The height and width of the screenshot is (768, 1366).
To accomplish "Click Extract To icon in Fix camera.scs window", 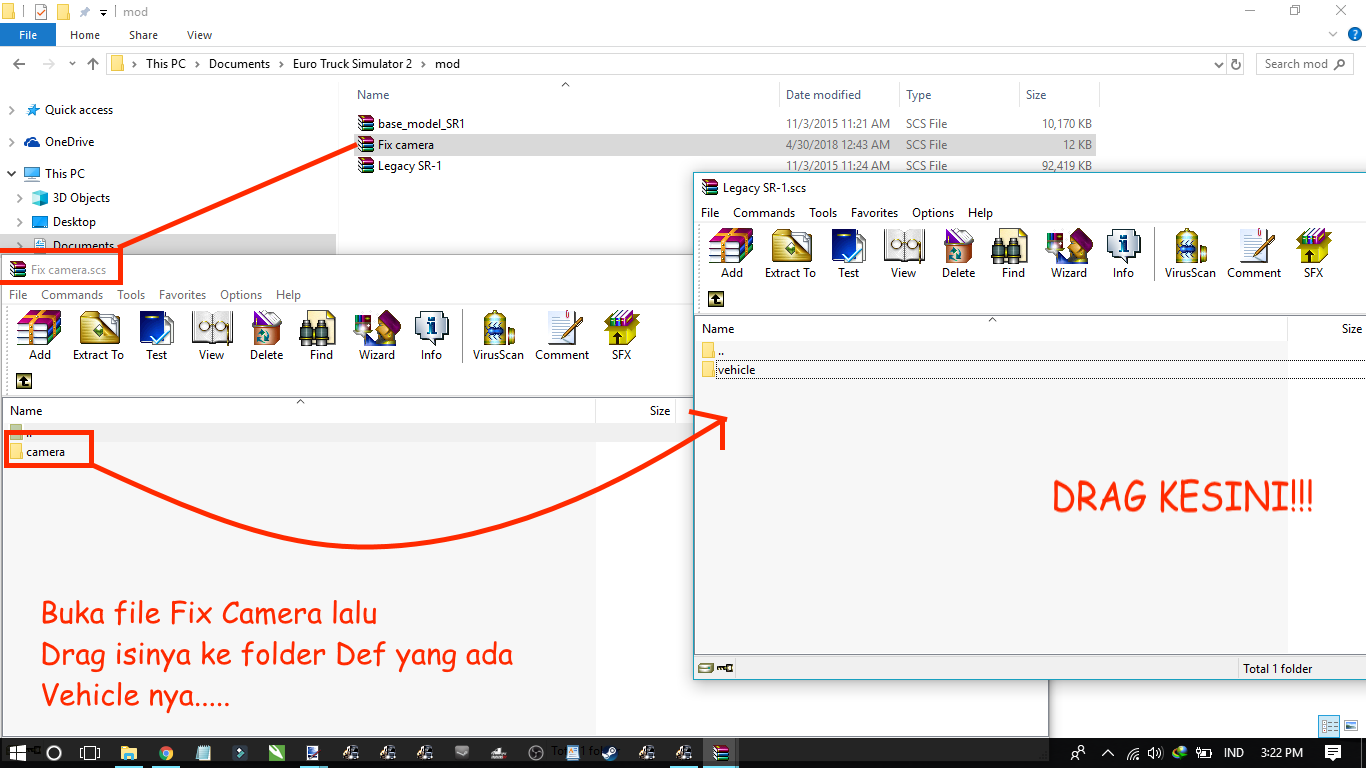I will (x=98, y=335).
